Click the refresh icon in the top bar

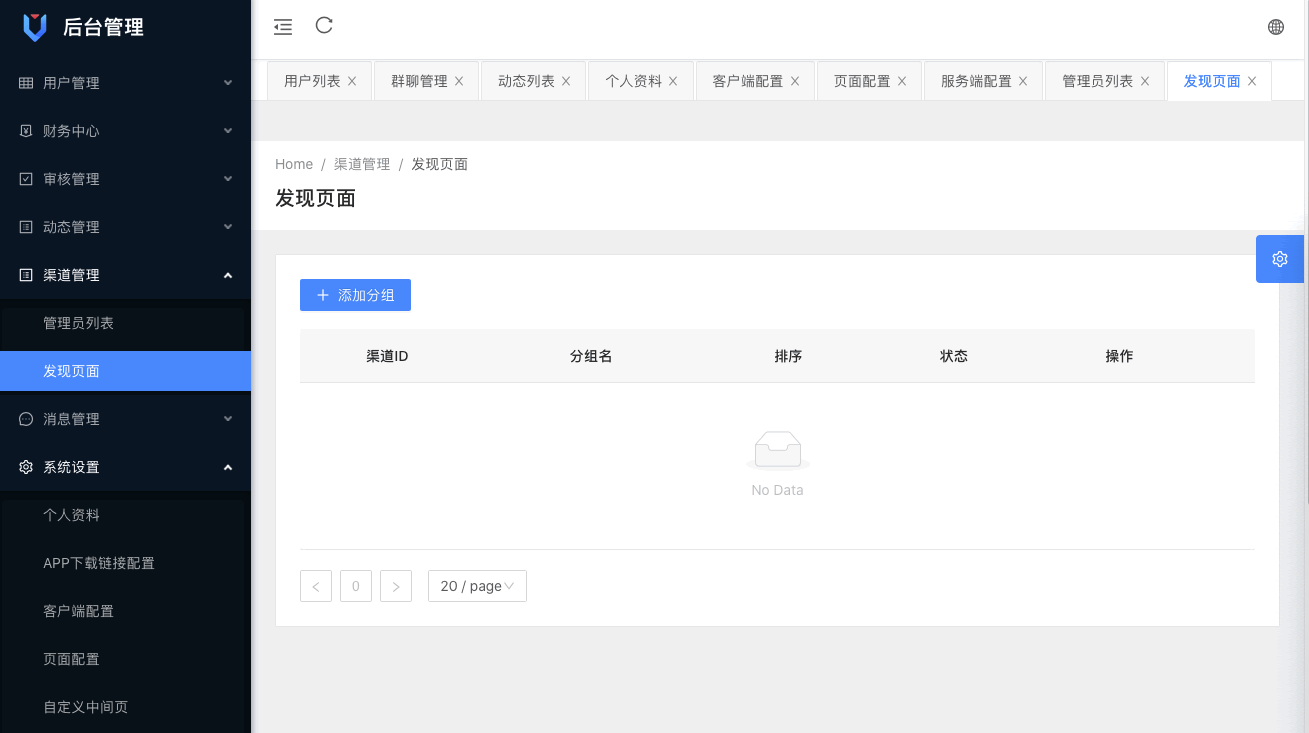point(324,26)
